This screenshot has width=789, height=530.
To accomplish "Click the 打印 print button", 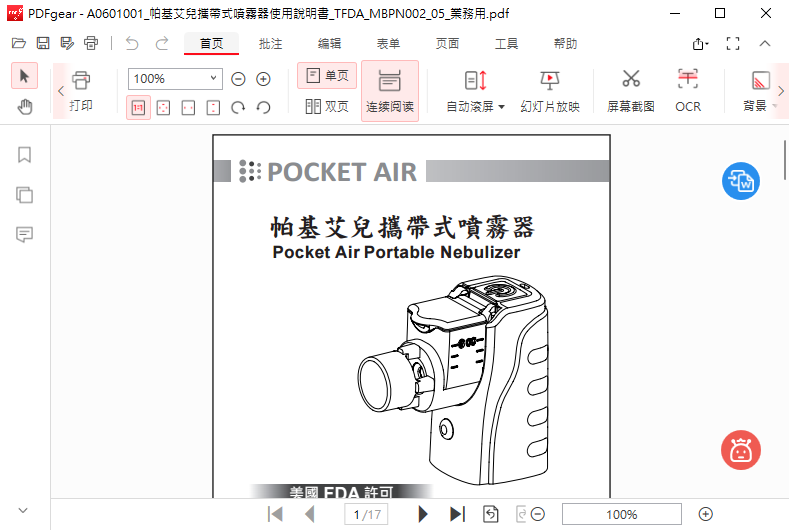I will 81,91.
